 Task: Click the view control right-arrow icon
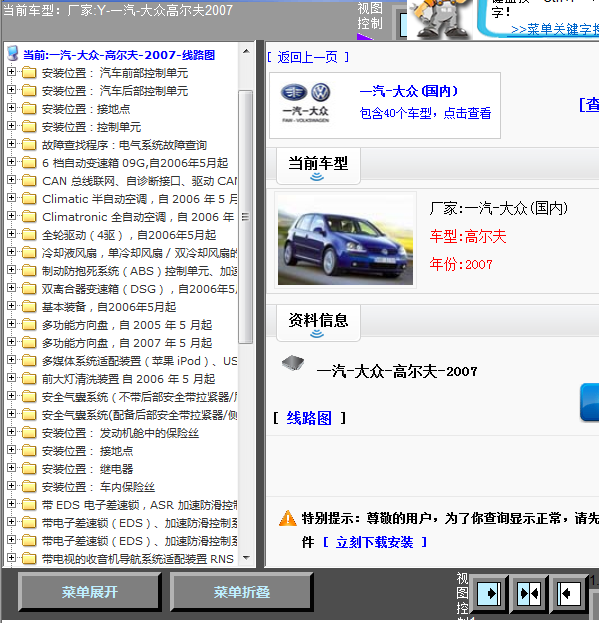(x=489, y=594)
